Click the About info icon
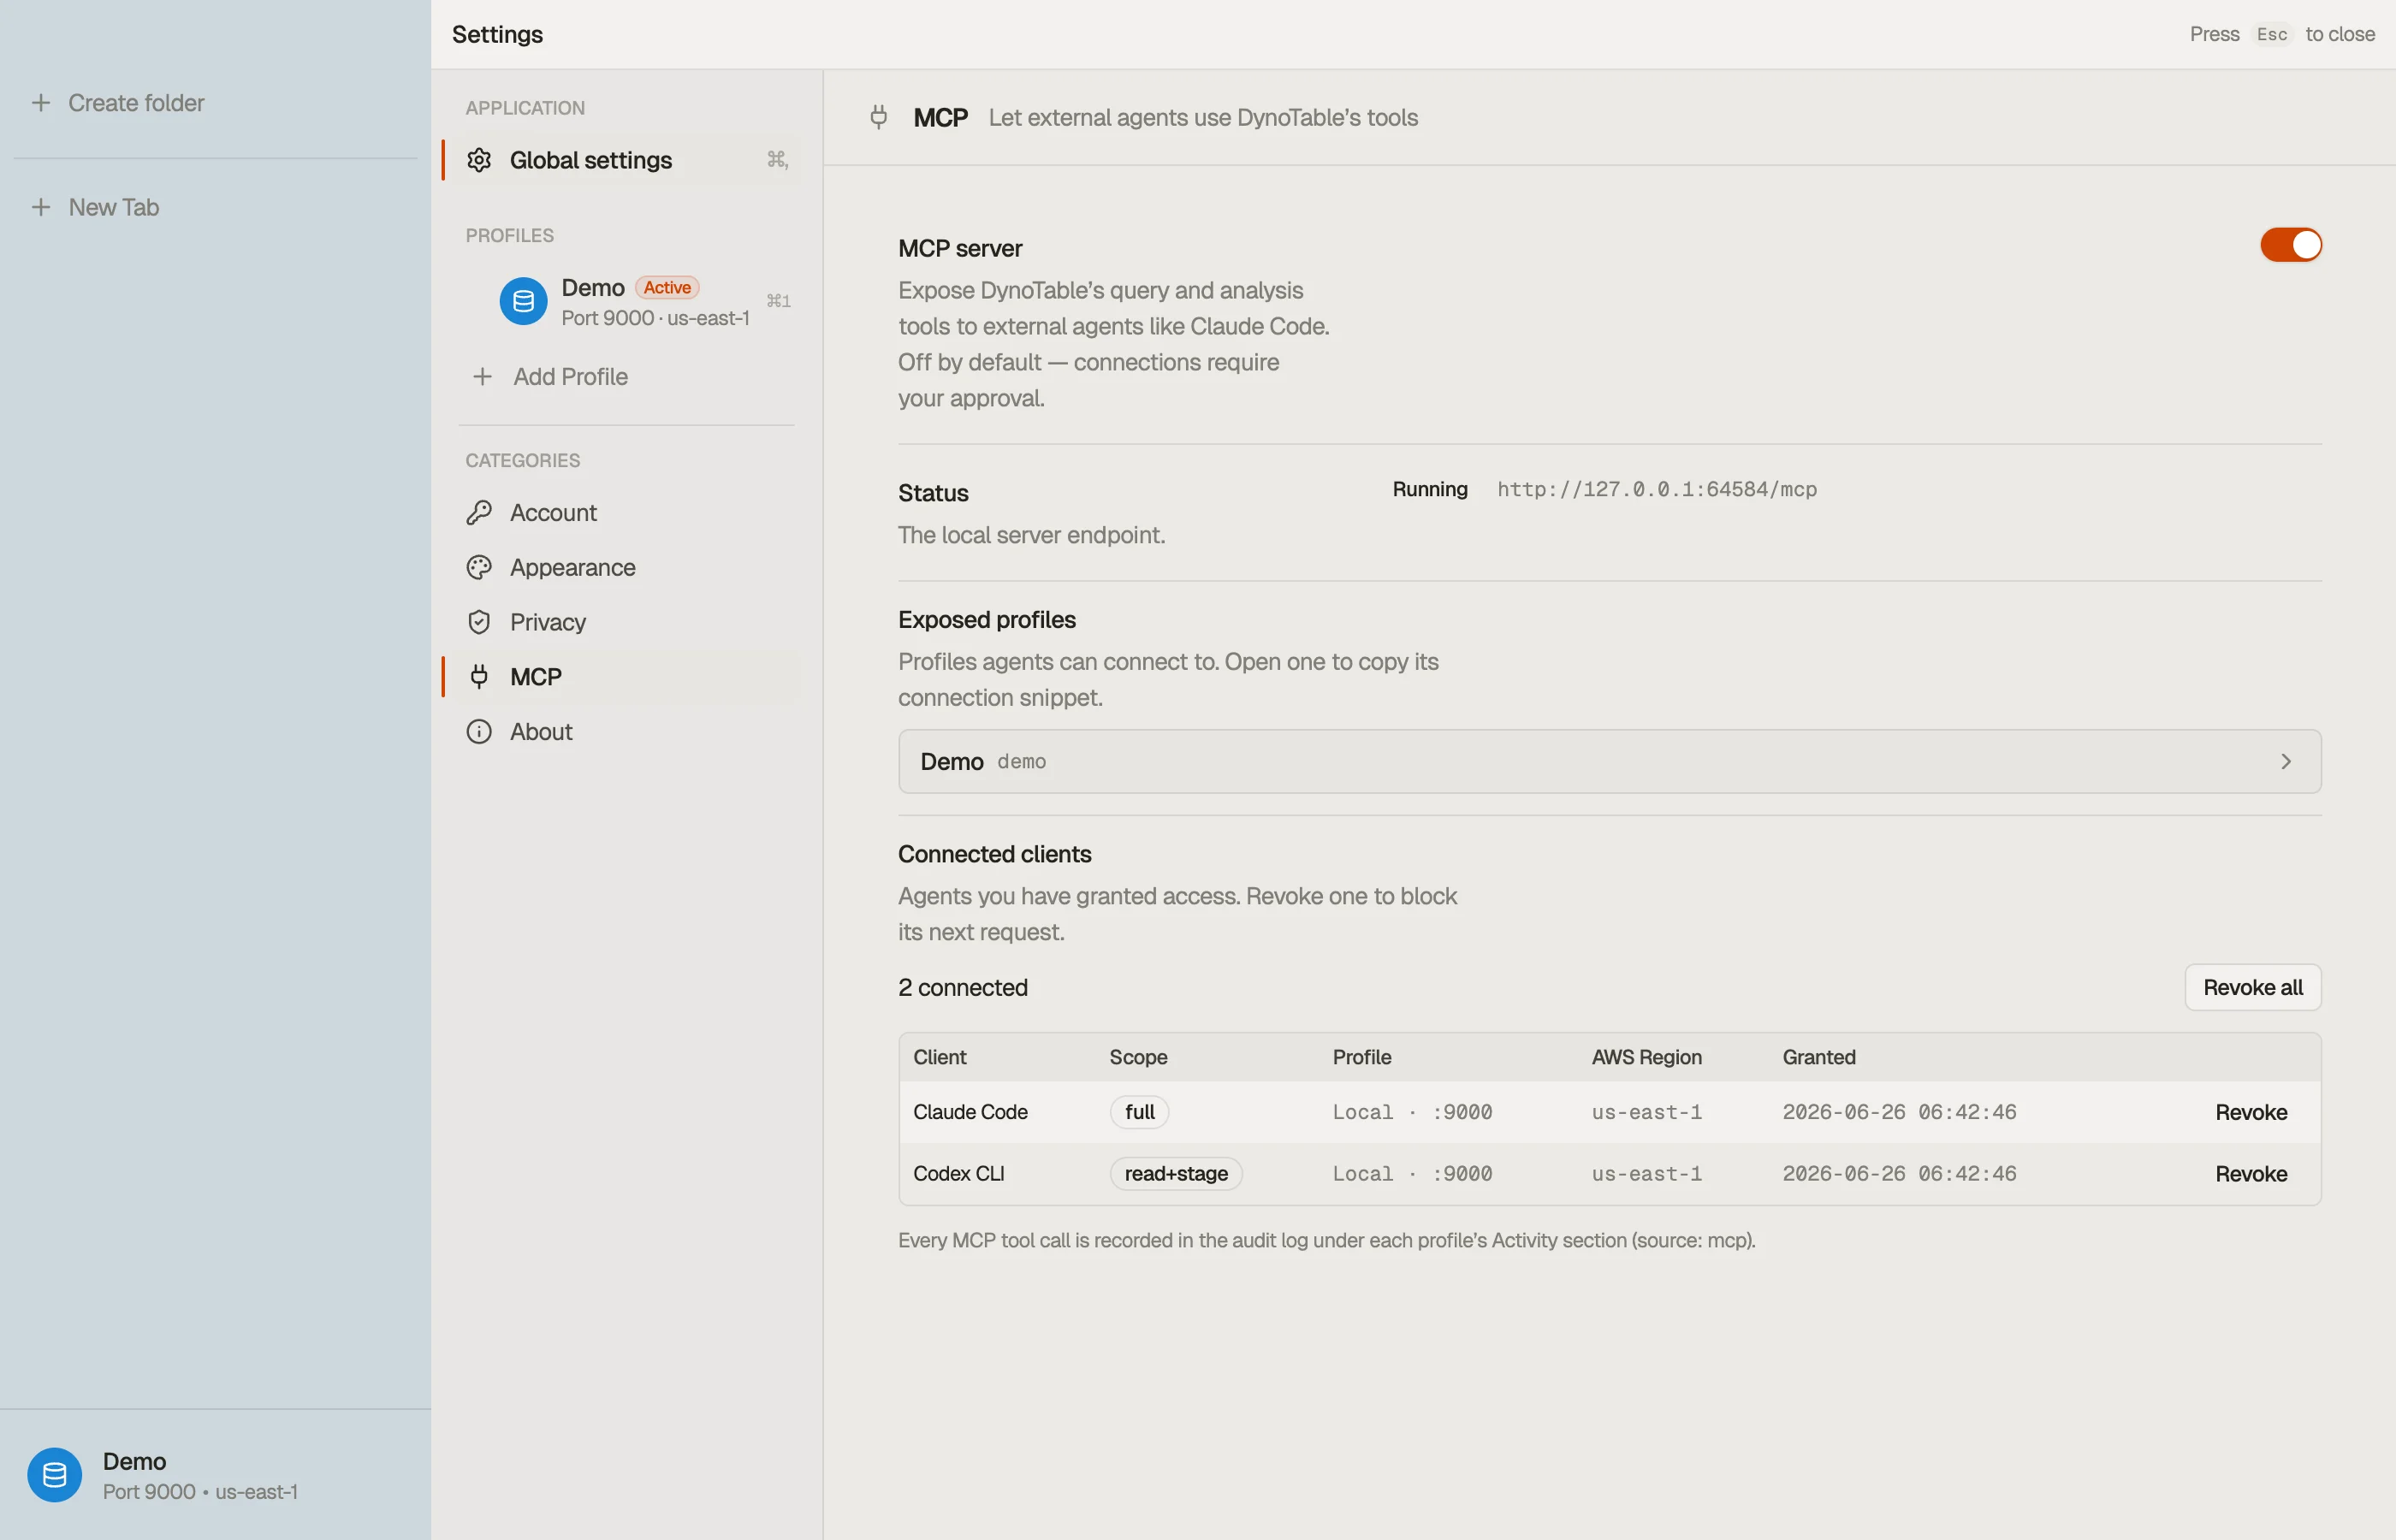The image size is (2396, 1540). (479, 732)
